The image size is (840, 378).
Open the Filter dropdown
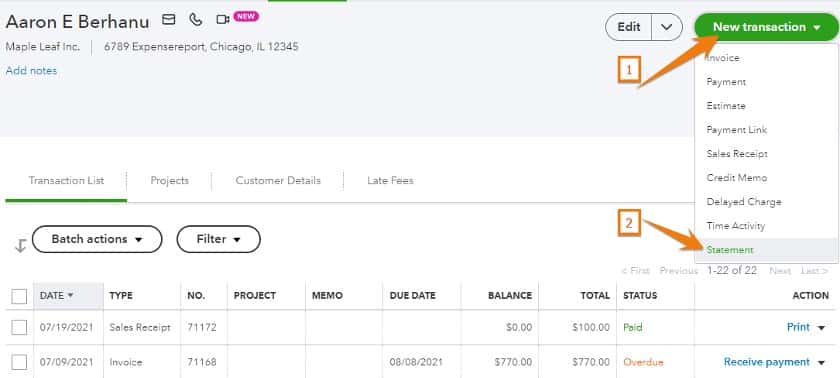pos(219,239)
